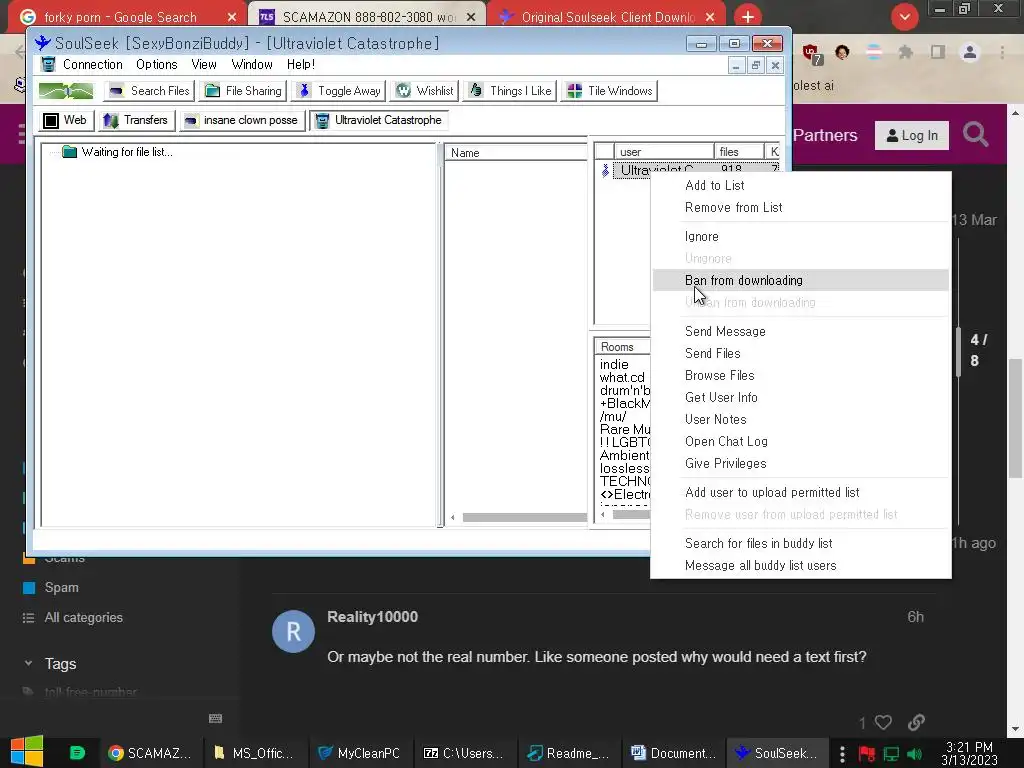Open Chrome extensions puzzle icon
1024x768 pixels.
pyautogui.click(x=905, y=52)
